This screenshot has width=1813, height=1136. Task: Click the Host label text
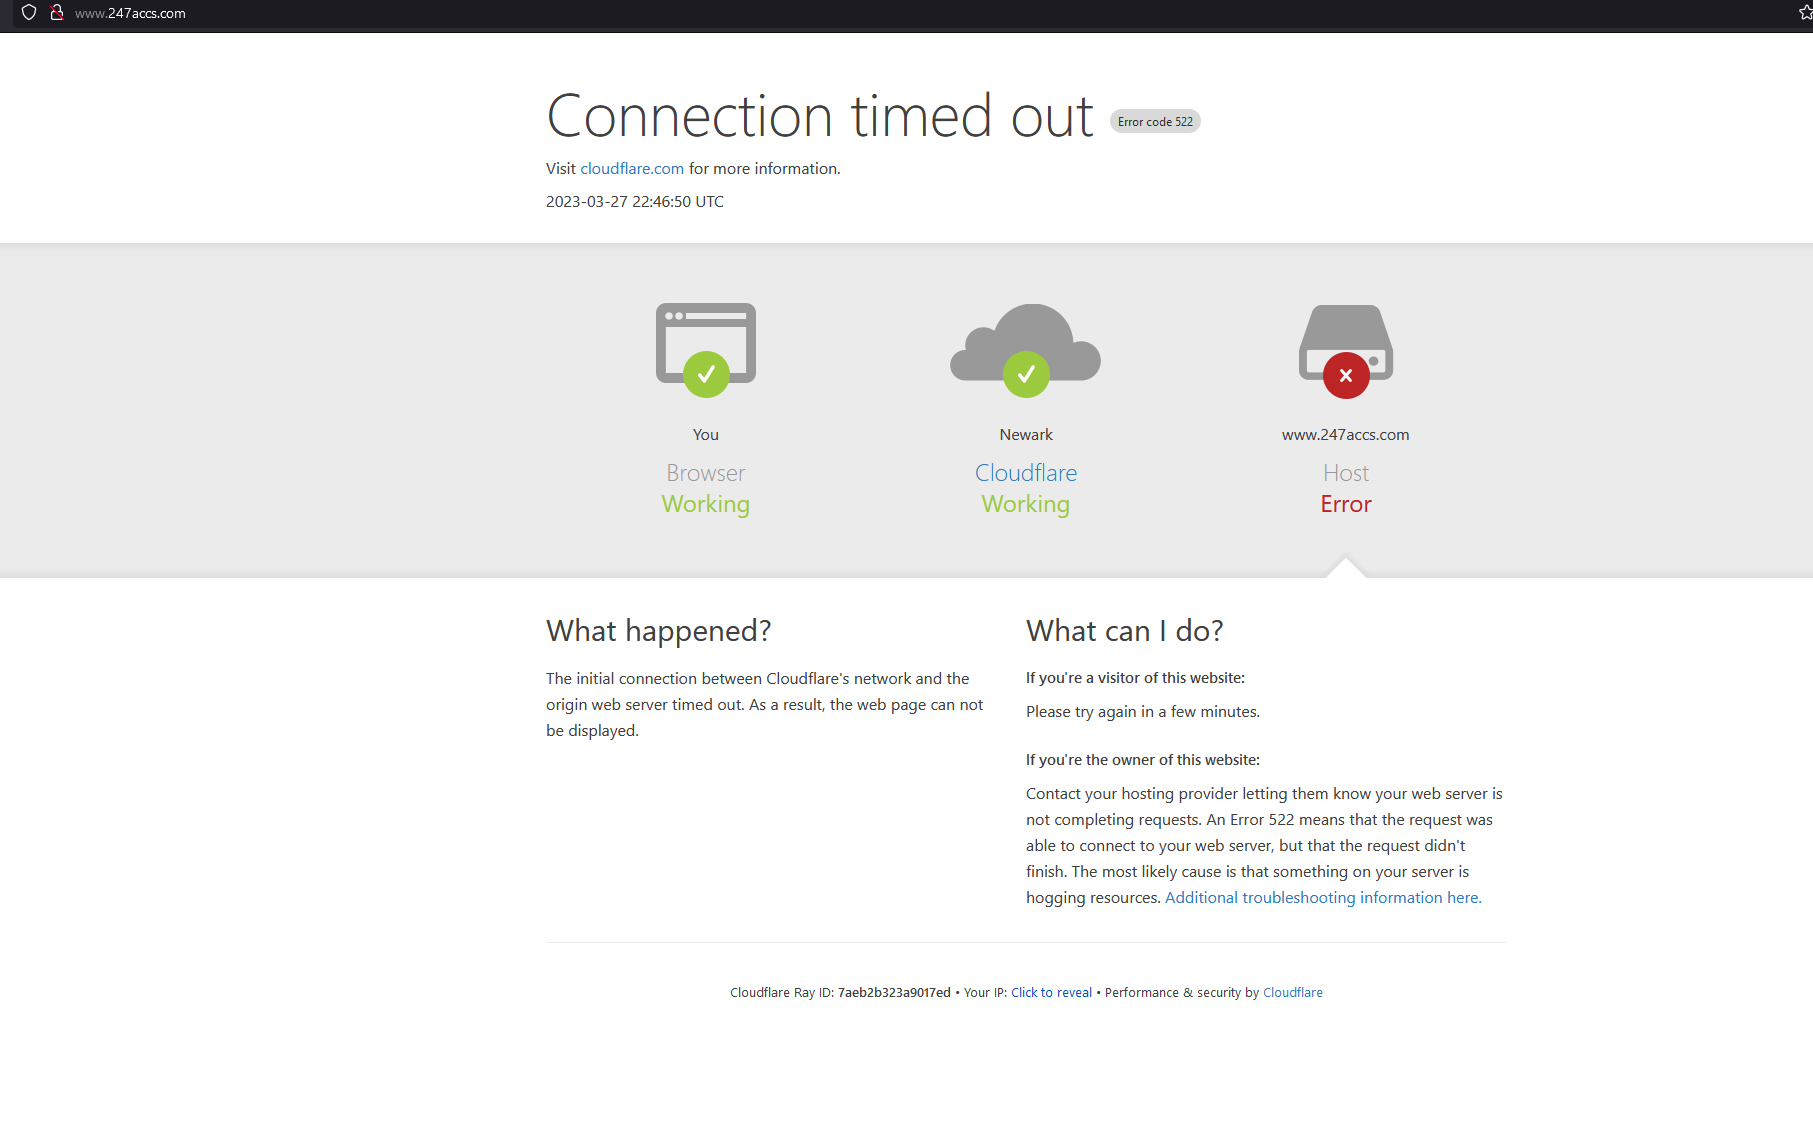coord(1346,473)
